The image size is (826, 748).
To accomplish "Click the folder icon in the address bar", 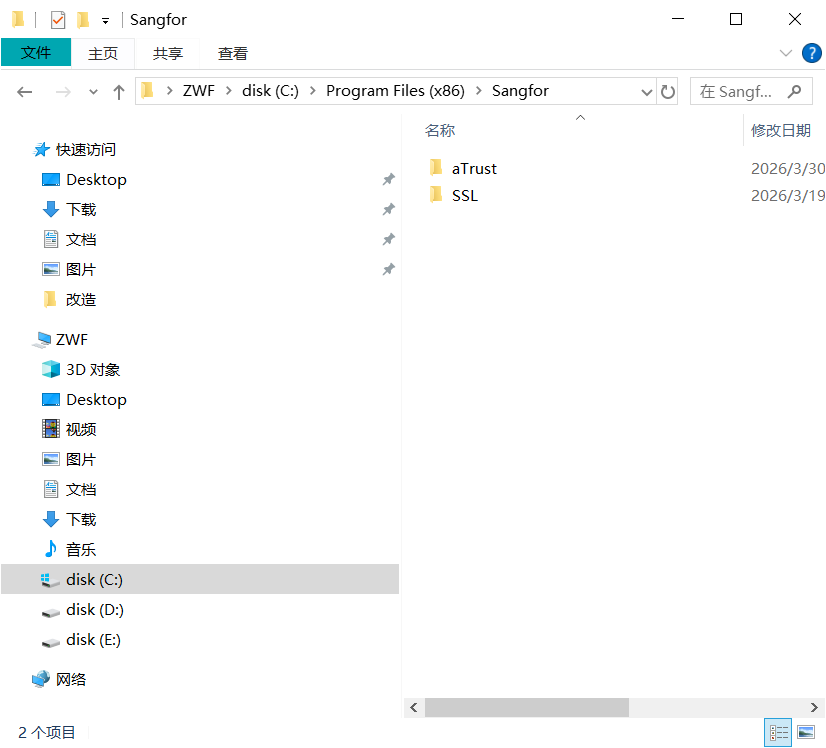I will point(148,91).
